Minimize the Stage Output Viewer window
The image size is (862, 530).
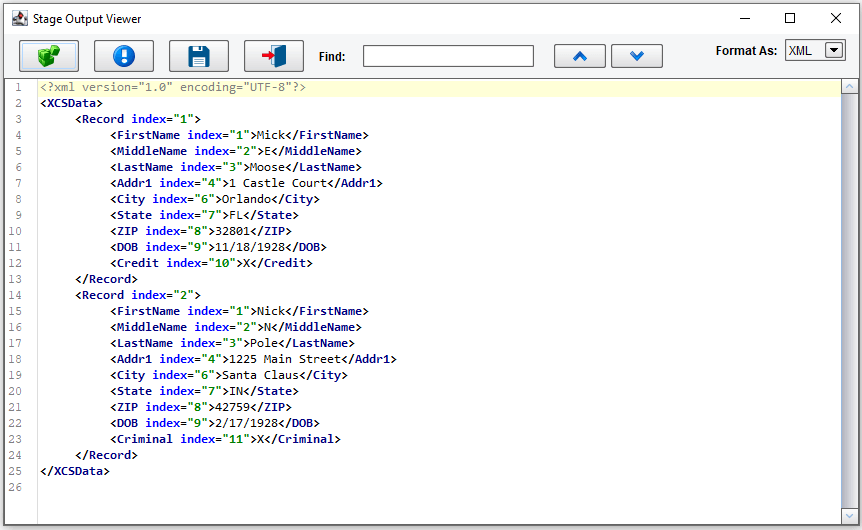coord(745,18)
